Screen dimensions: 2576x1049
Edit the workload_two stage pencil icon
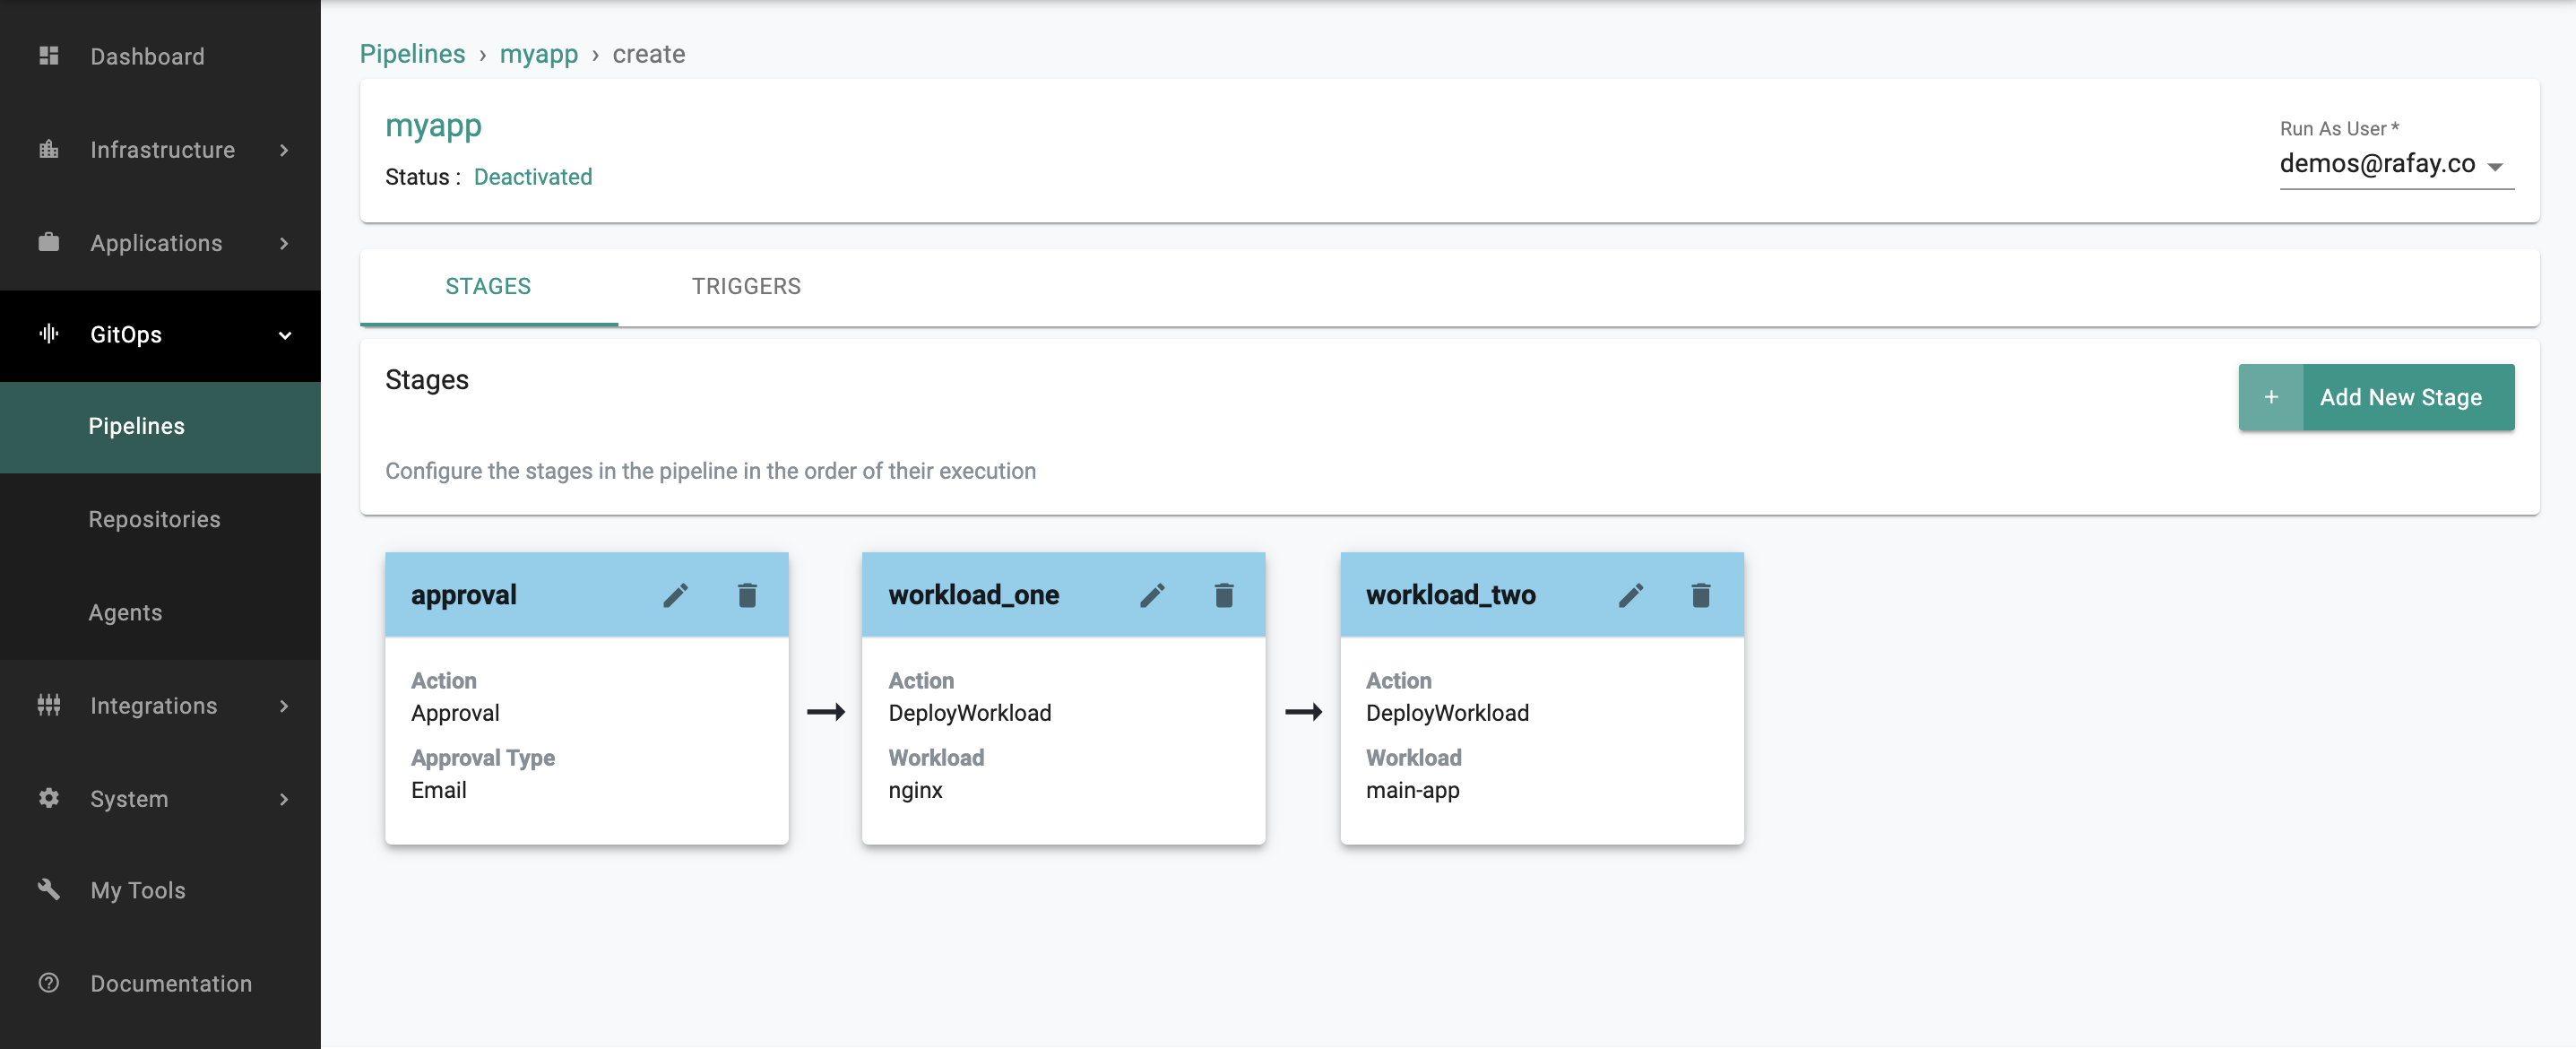[x=1630, y=595]
